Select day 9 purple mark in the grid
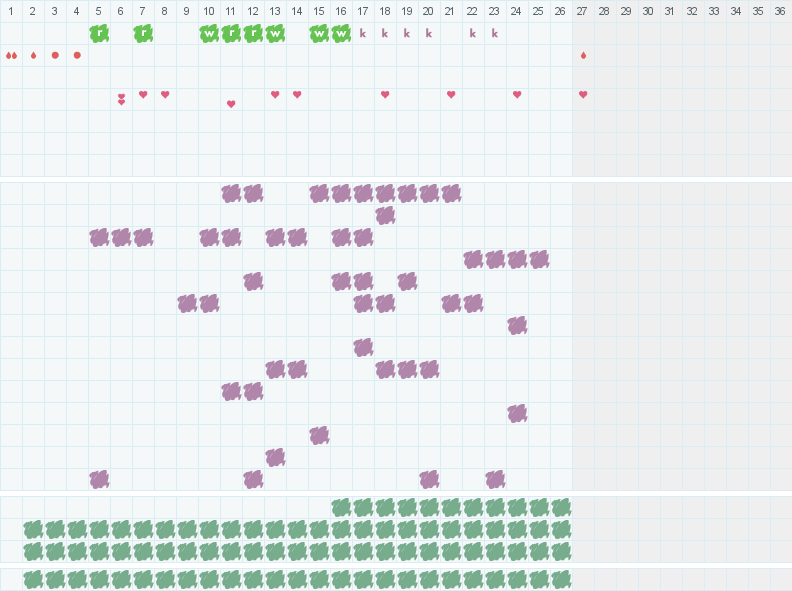Screen dimensions: 792x591 [187, 304]
